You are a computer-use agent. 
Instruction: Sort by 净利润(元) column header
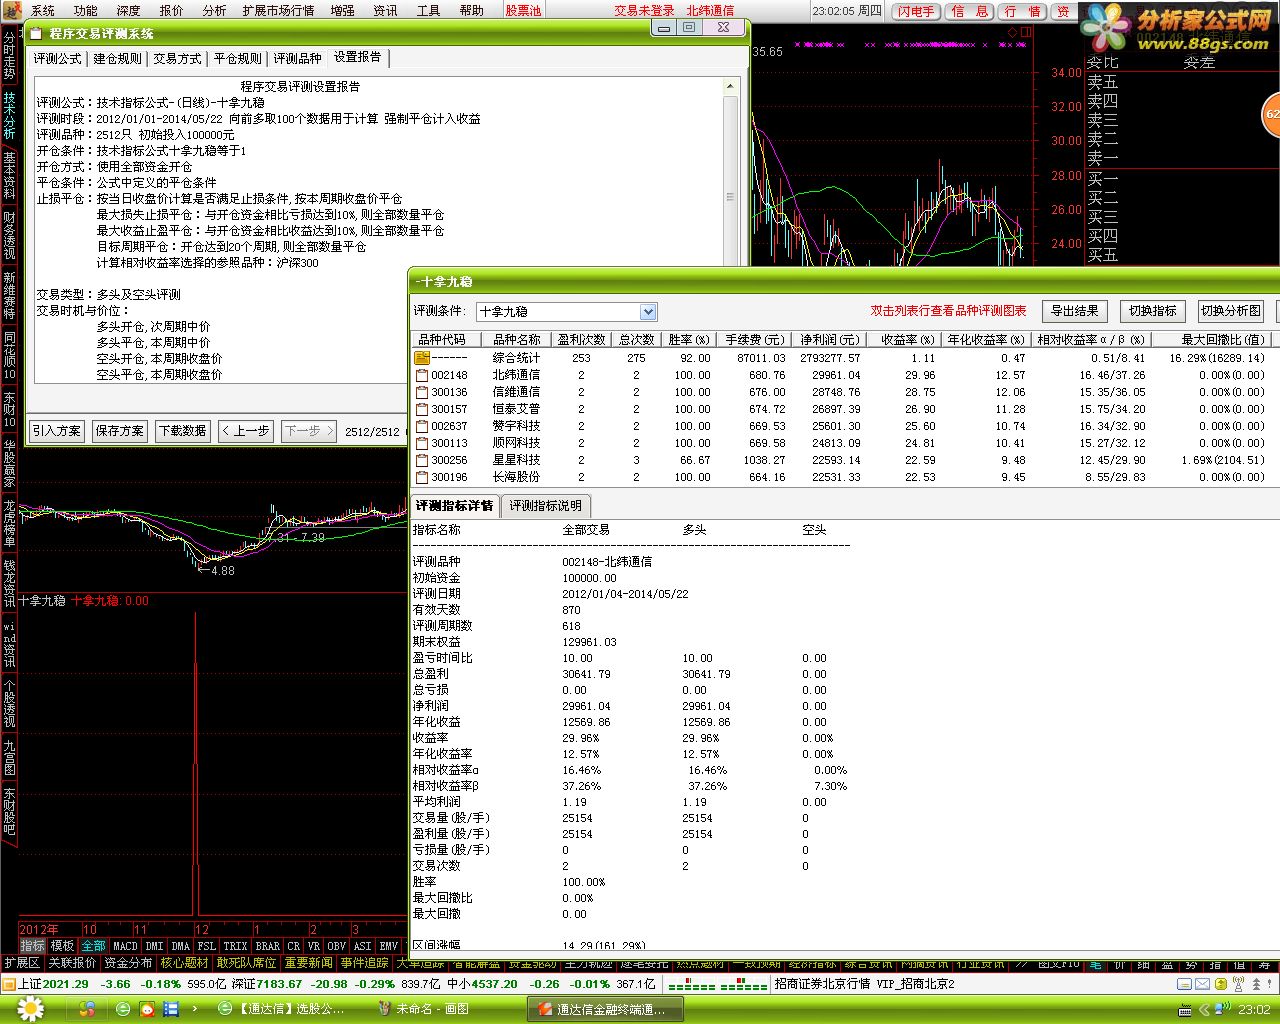(829, 340)
